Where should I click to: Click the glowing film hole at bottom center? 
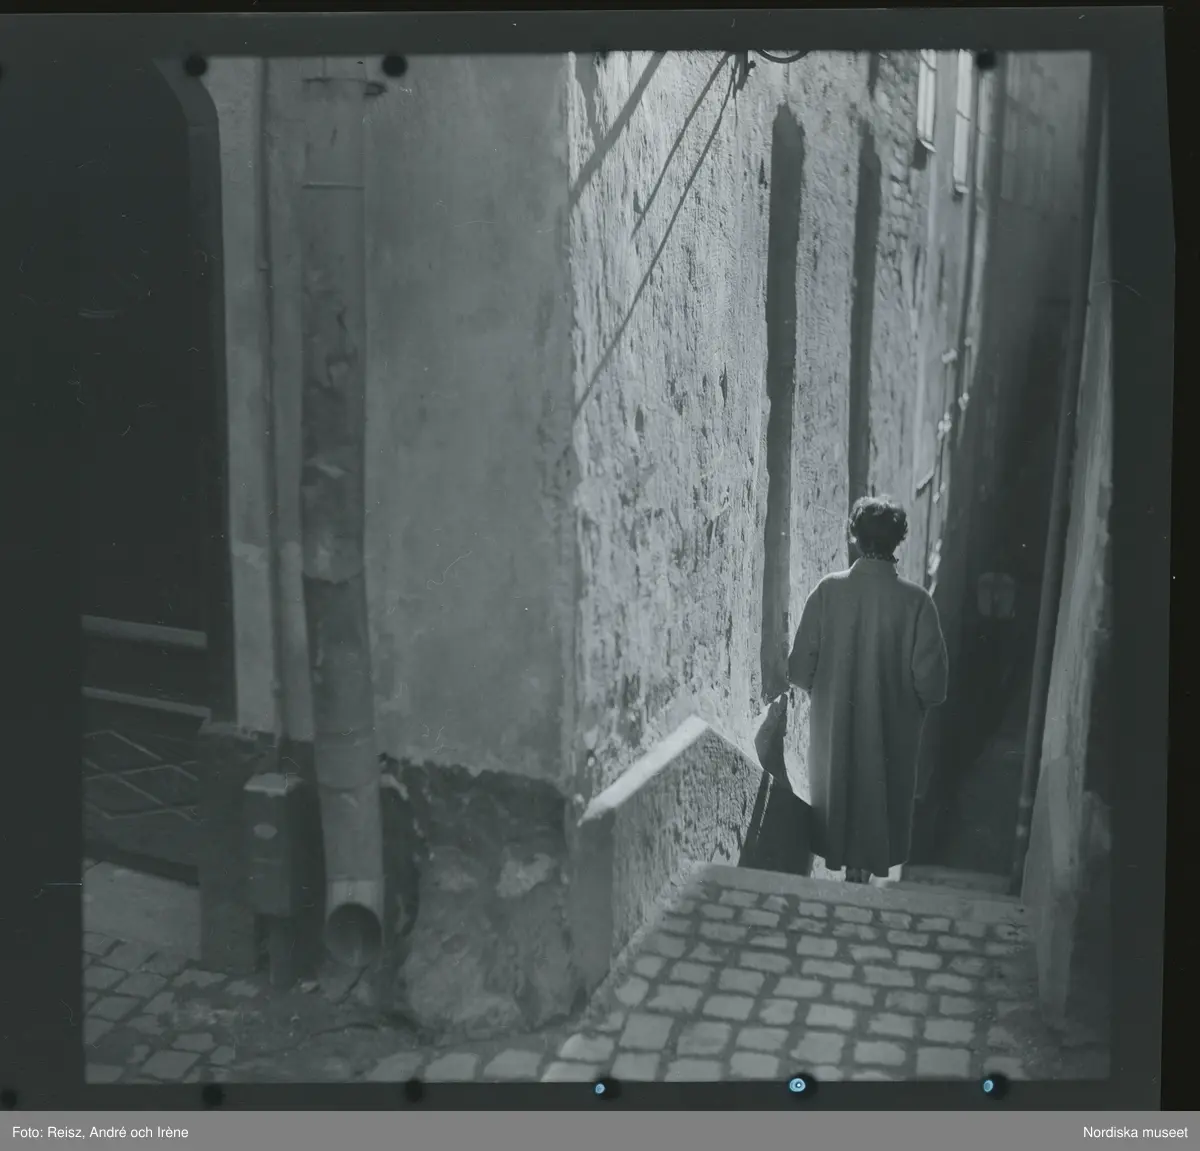798,1085
